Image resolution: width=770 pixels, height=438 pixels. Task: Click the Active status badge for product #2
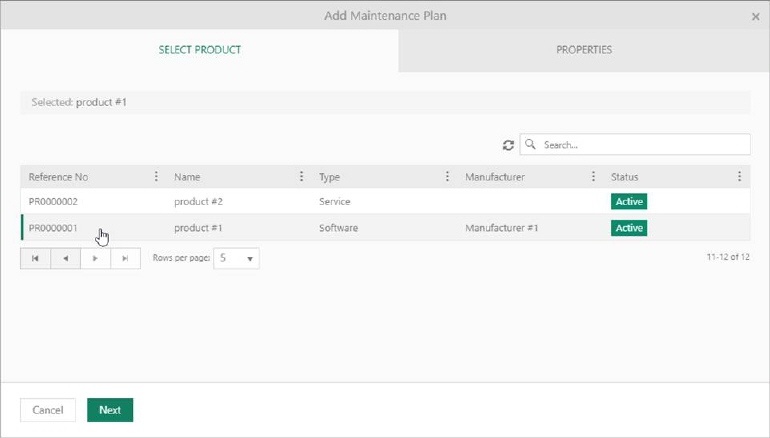coord(629,201)
